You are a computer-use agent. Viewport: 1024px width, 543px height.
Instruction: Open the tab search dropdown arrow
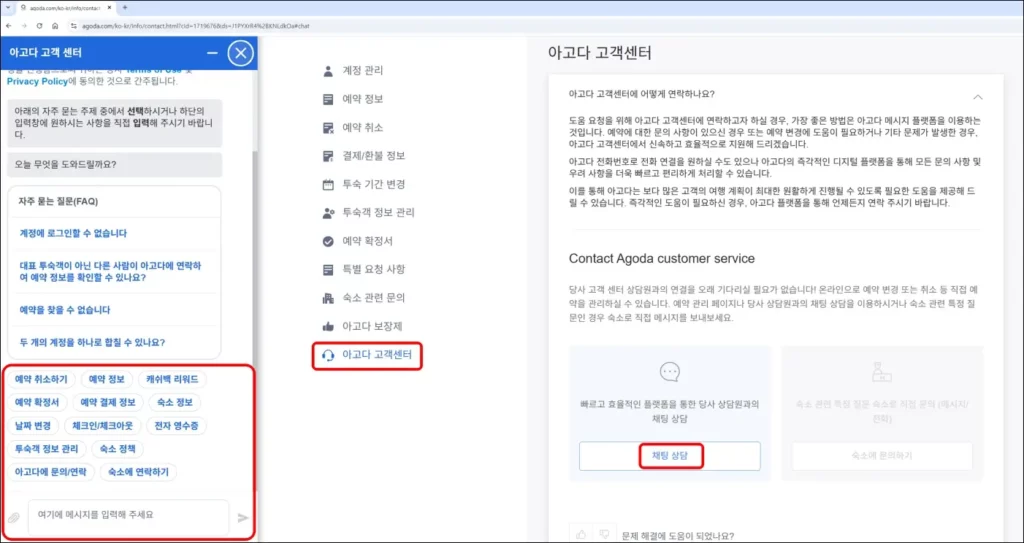tap(8, 8)
